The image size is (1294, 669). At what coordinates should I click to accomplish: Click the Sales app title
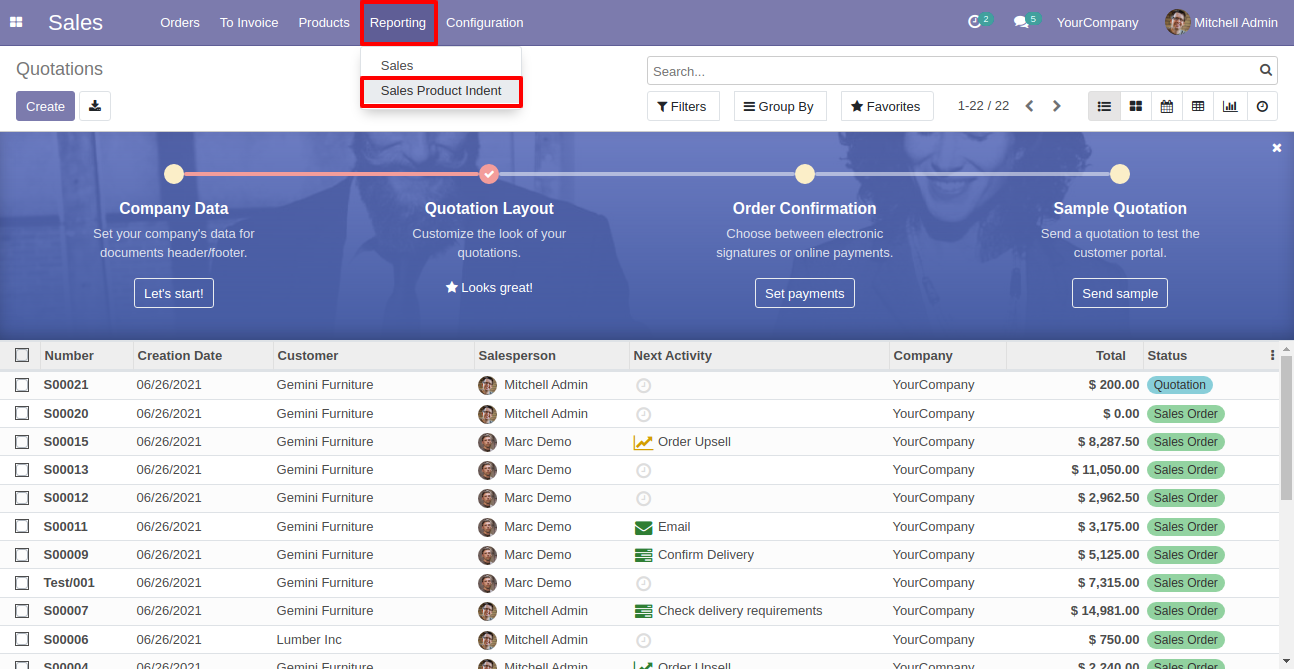pos(75,22)
